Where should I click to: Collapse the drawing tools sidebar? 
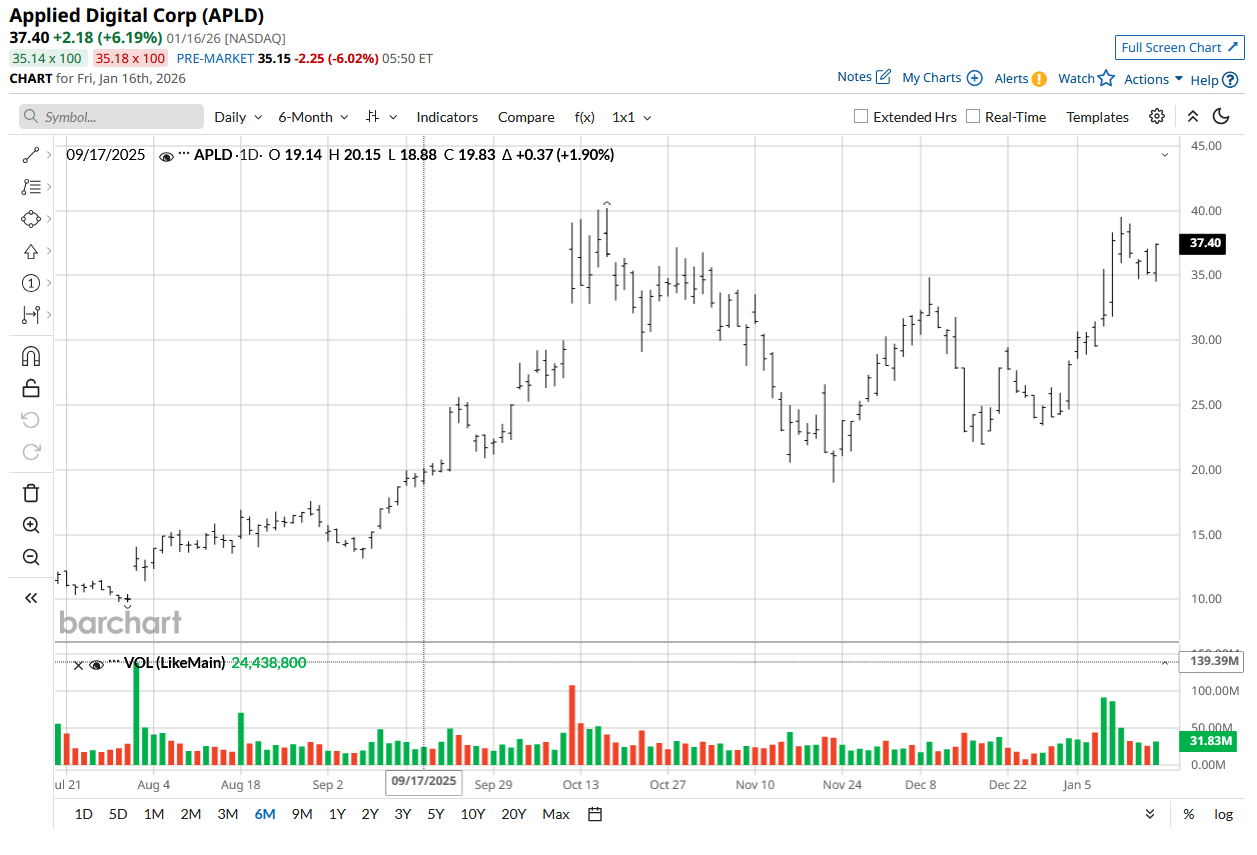30,598
